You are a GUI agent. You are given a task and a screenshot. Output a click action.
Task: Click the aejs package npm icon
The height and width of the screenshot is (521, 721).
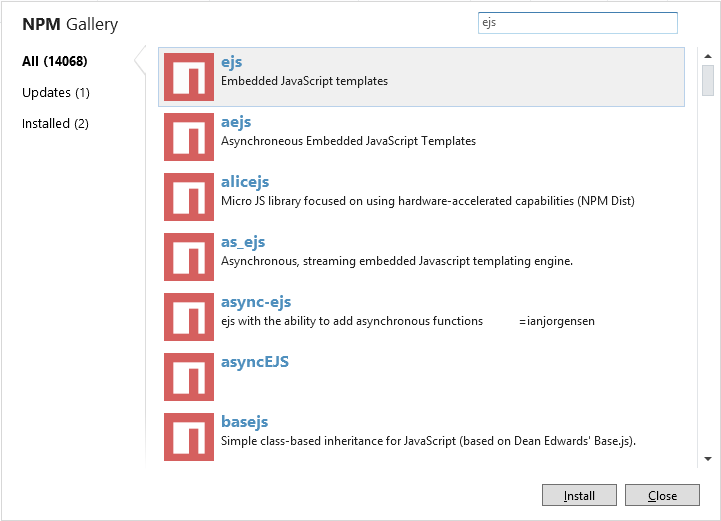pos(189,137)
